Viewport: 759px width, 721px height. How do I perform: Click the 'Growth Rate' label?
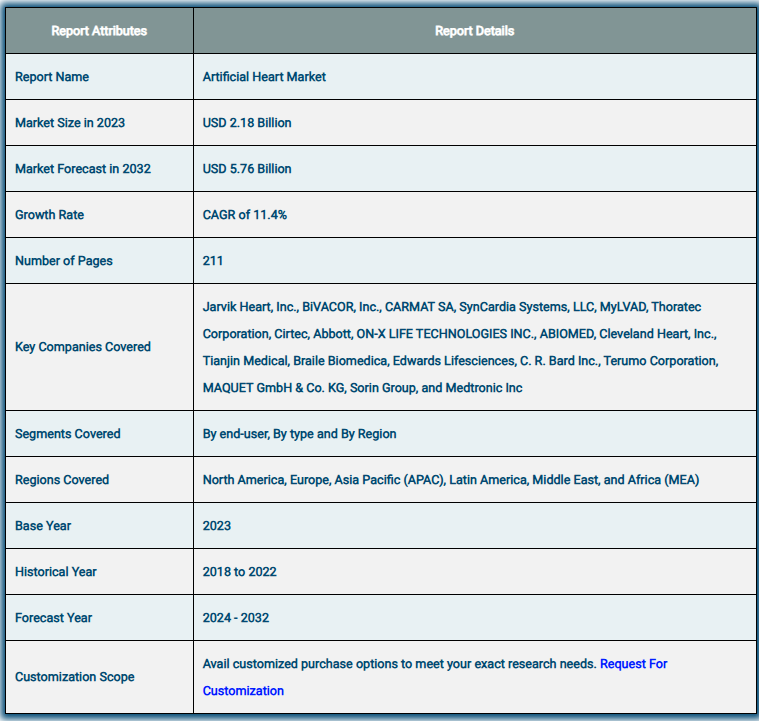pyautogui.click(x=49, y=215)
